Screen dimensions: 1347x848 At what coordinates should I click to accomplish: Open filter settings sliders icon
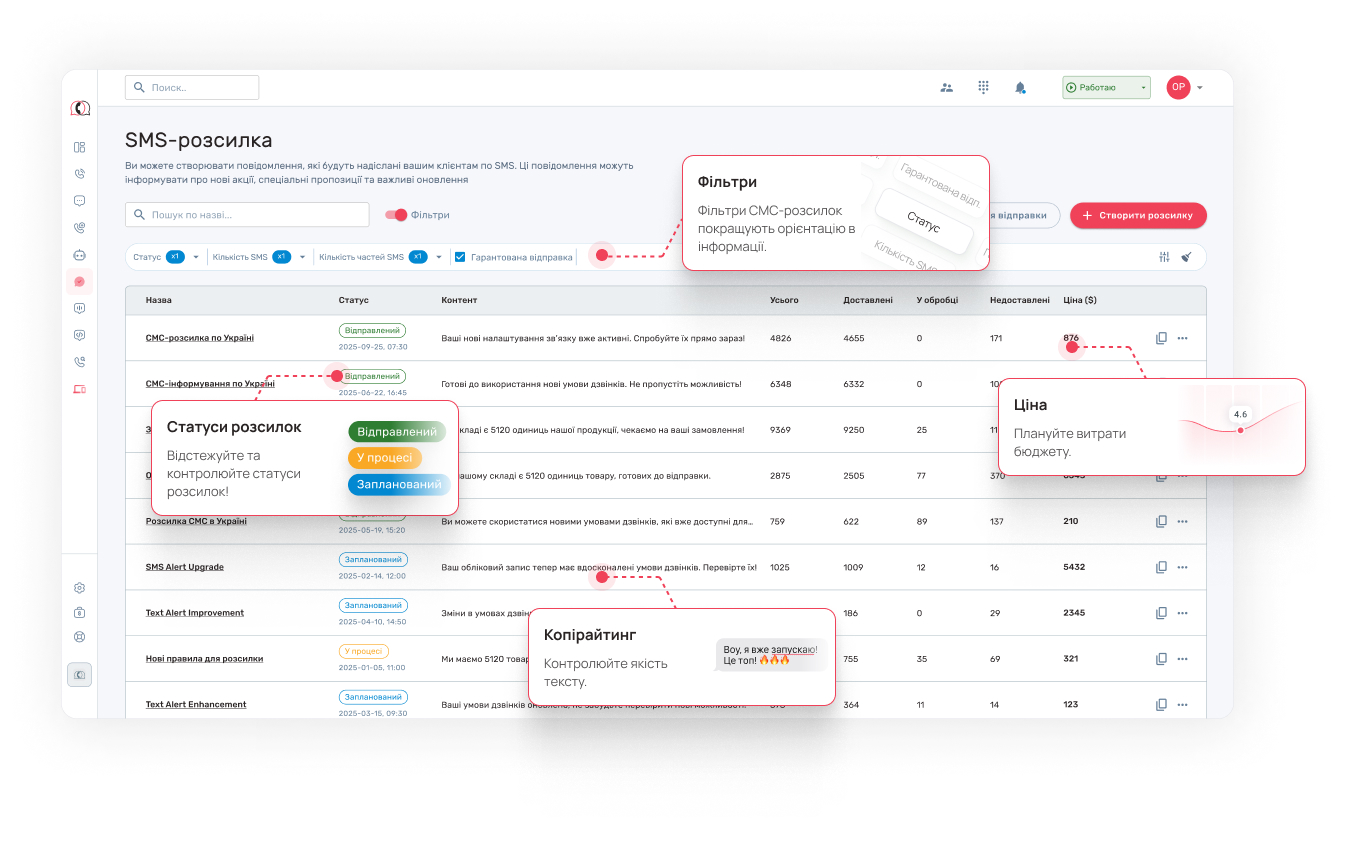[x=1163, y=257]
